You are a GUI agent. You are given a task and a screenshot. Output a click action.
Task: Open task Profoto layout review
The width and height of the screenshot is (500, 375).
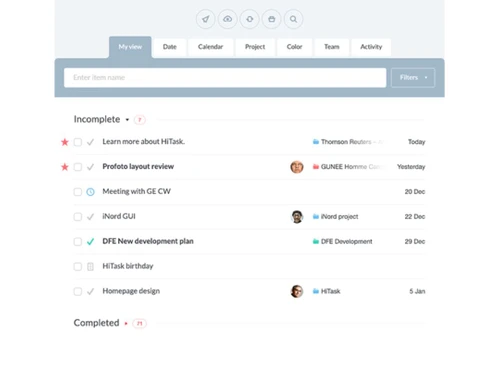138,167
